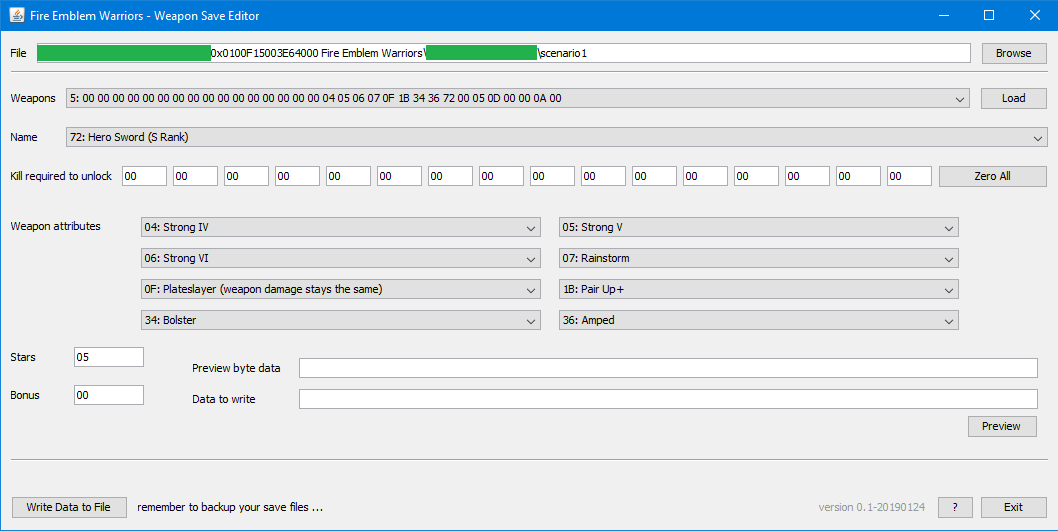Click the Stars value field
Viewport: 1058px width, 531px height.
click(x=109, y=357)
